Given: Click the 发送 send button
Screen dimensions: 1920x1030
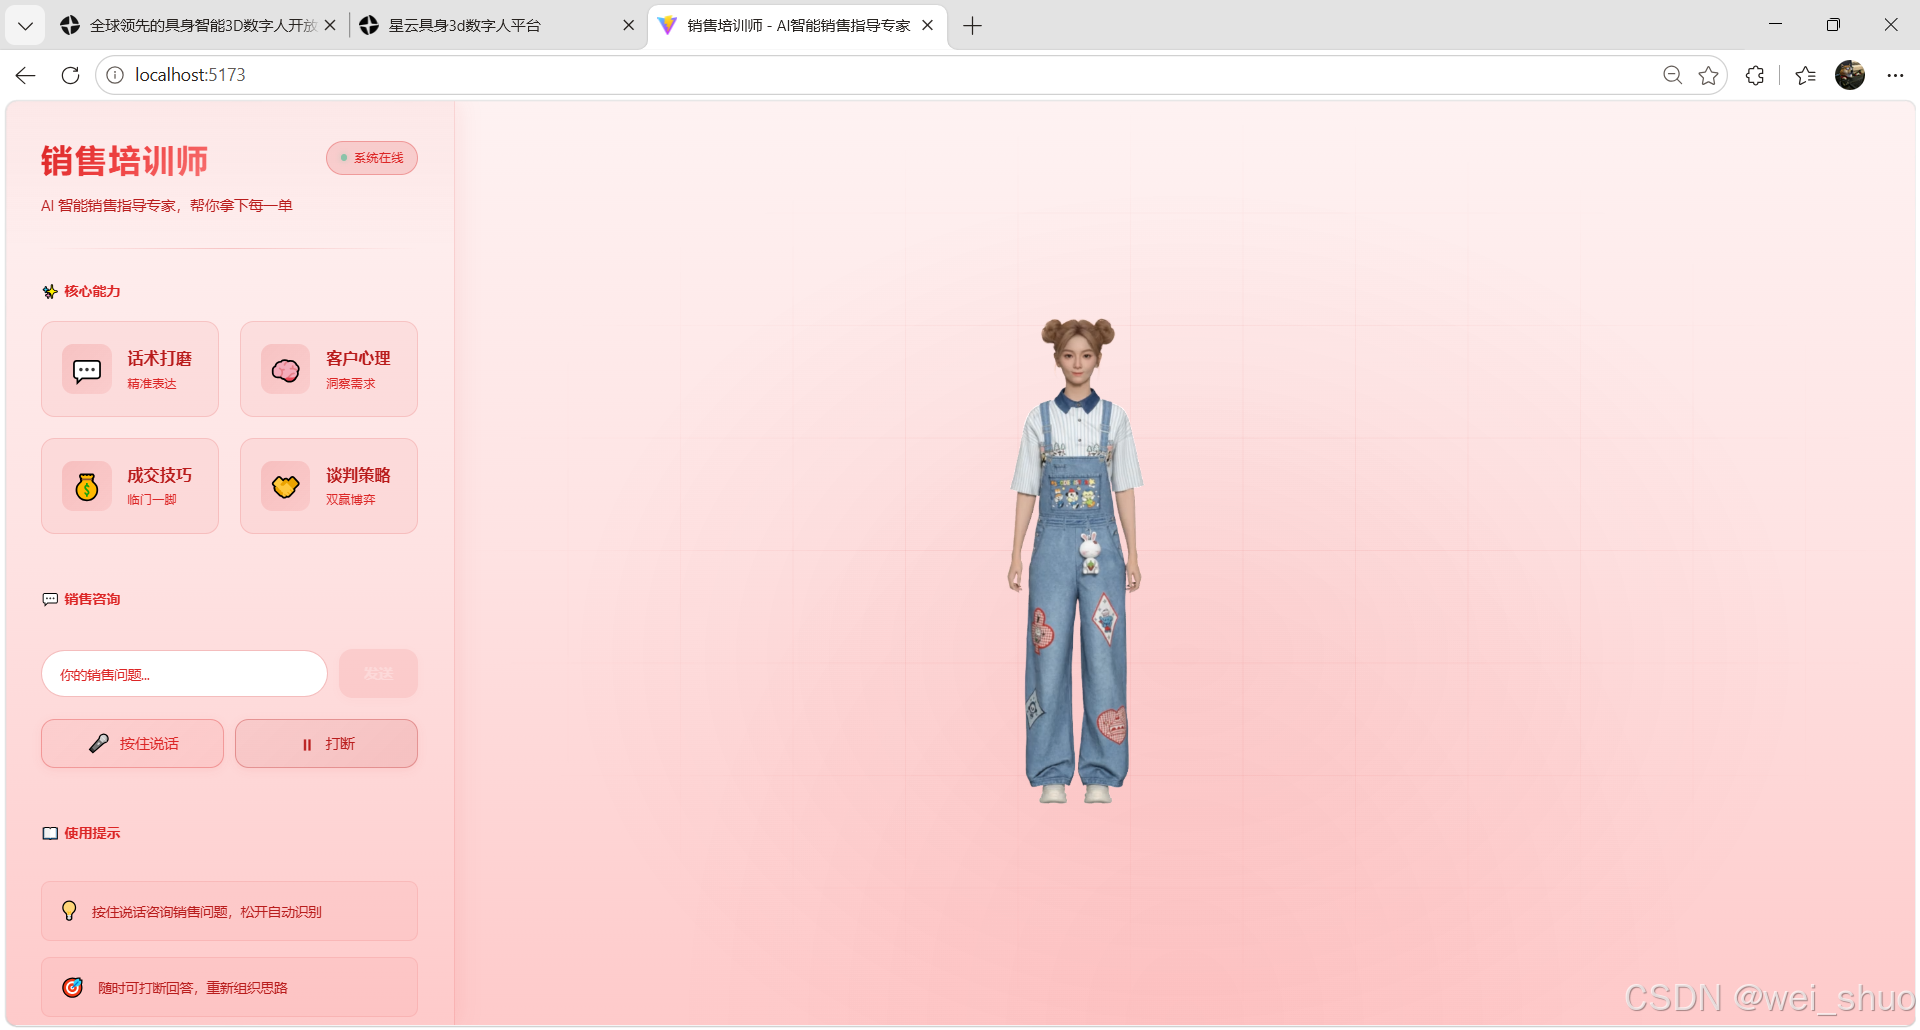Looking at the screenshot, I should 378,674.
